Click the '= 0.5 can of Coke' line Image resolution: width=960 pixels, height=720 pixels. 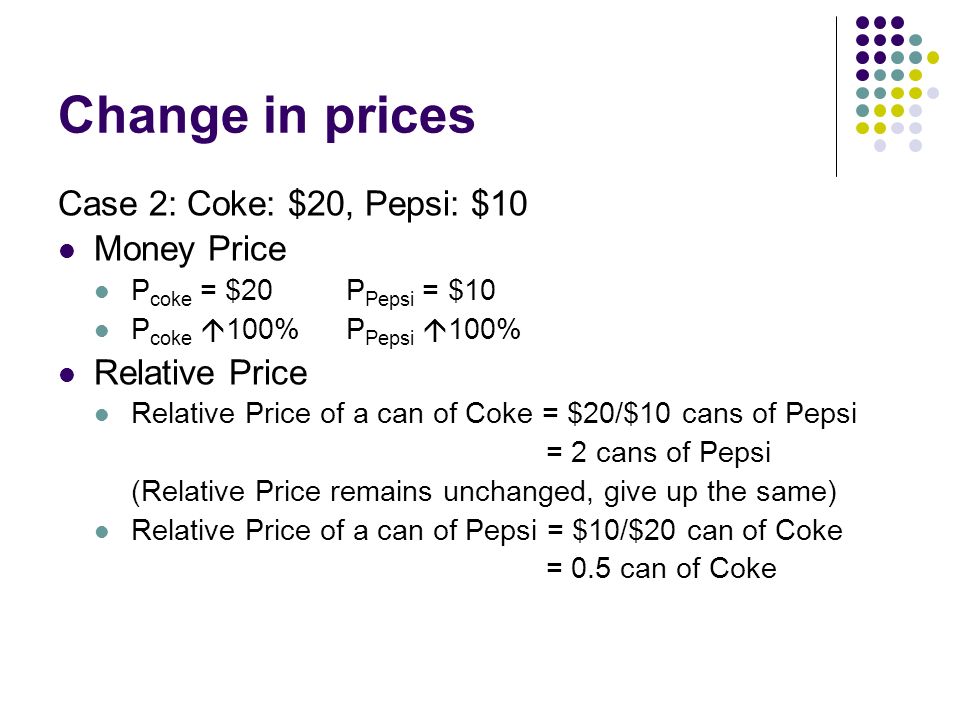661,569
